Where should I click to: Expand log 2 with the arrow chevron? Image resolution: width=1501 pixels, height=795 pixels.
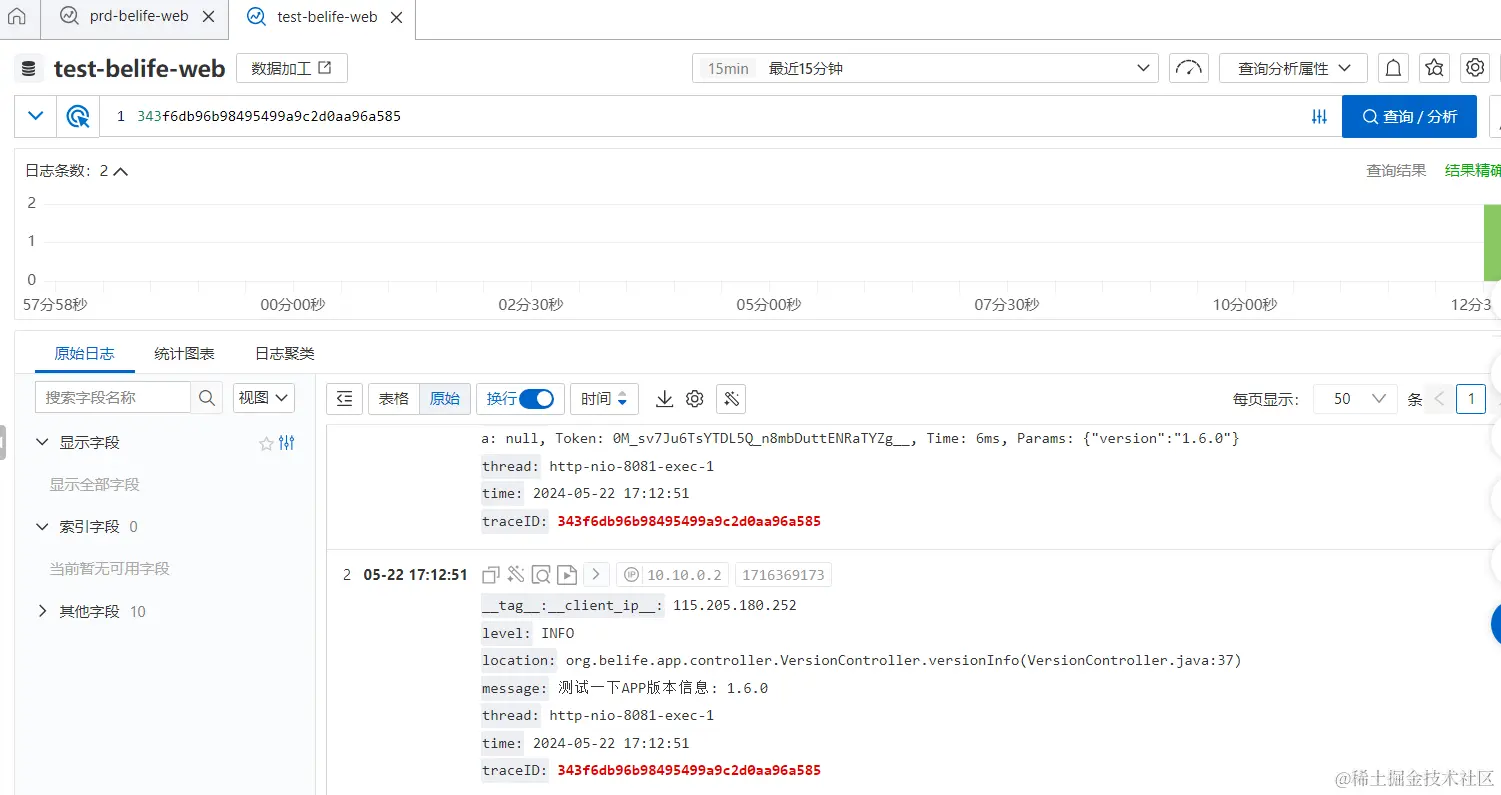tap(596, 575)
